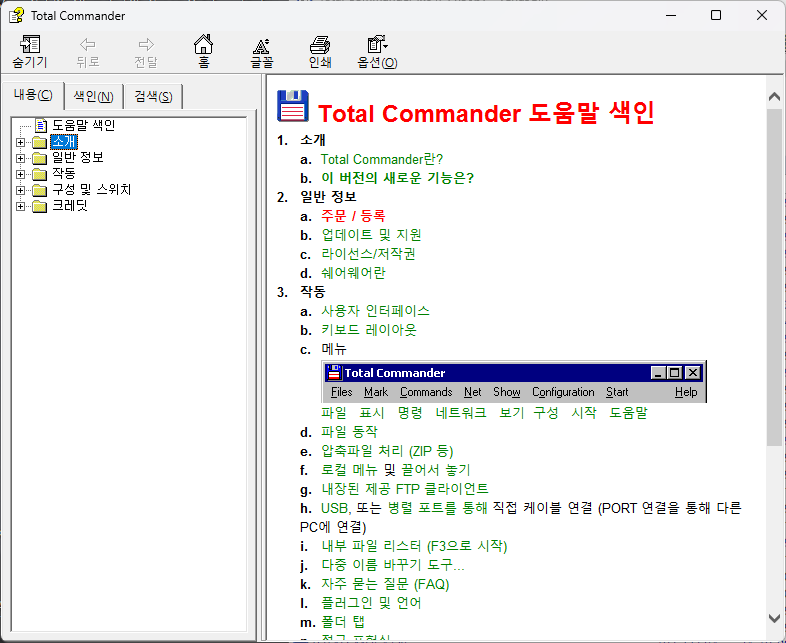Click the 파일 menu link under the image
This screenshot has height=643, width=786.
(334, 413)
